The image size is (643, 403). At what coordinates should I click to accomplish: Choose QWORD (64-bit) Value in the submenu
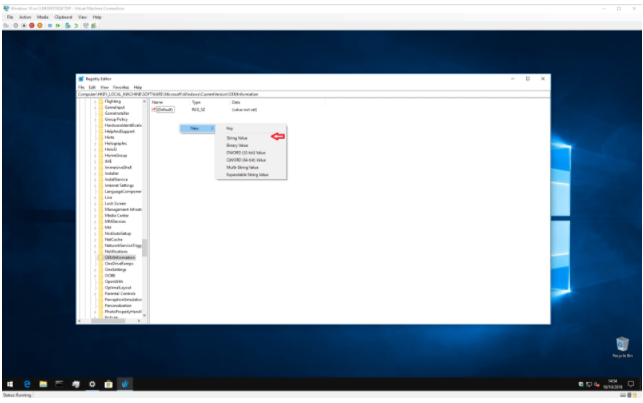[251, 160]
